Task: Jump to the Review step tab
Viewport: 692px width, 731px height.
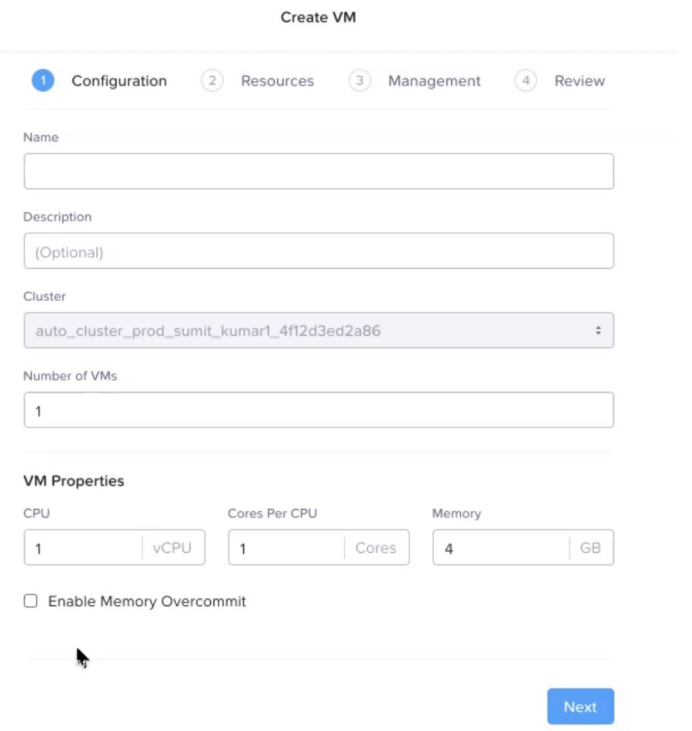Action: pos(580,81)
